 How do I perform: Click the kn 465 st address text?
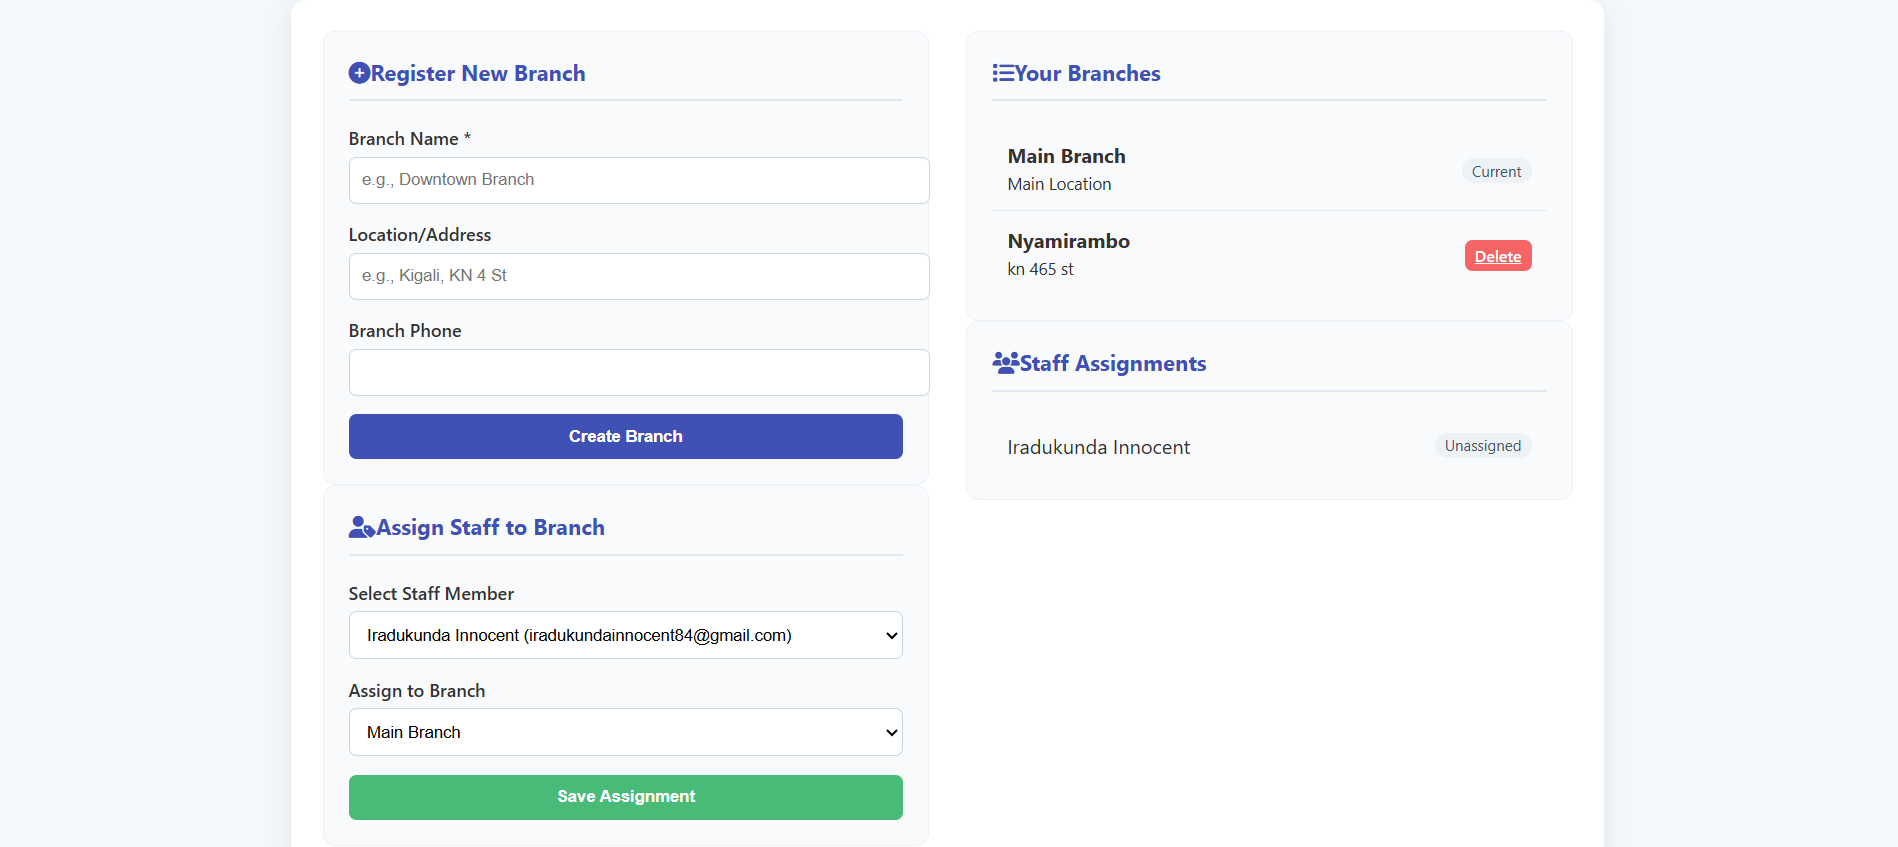pyautogui.click(x=1040, y=269)
